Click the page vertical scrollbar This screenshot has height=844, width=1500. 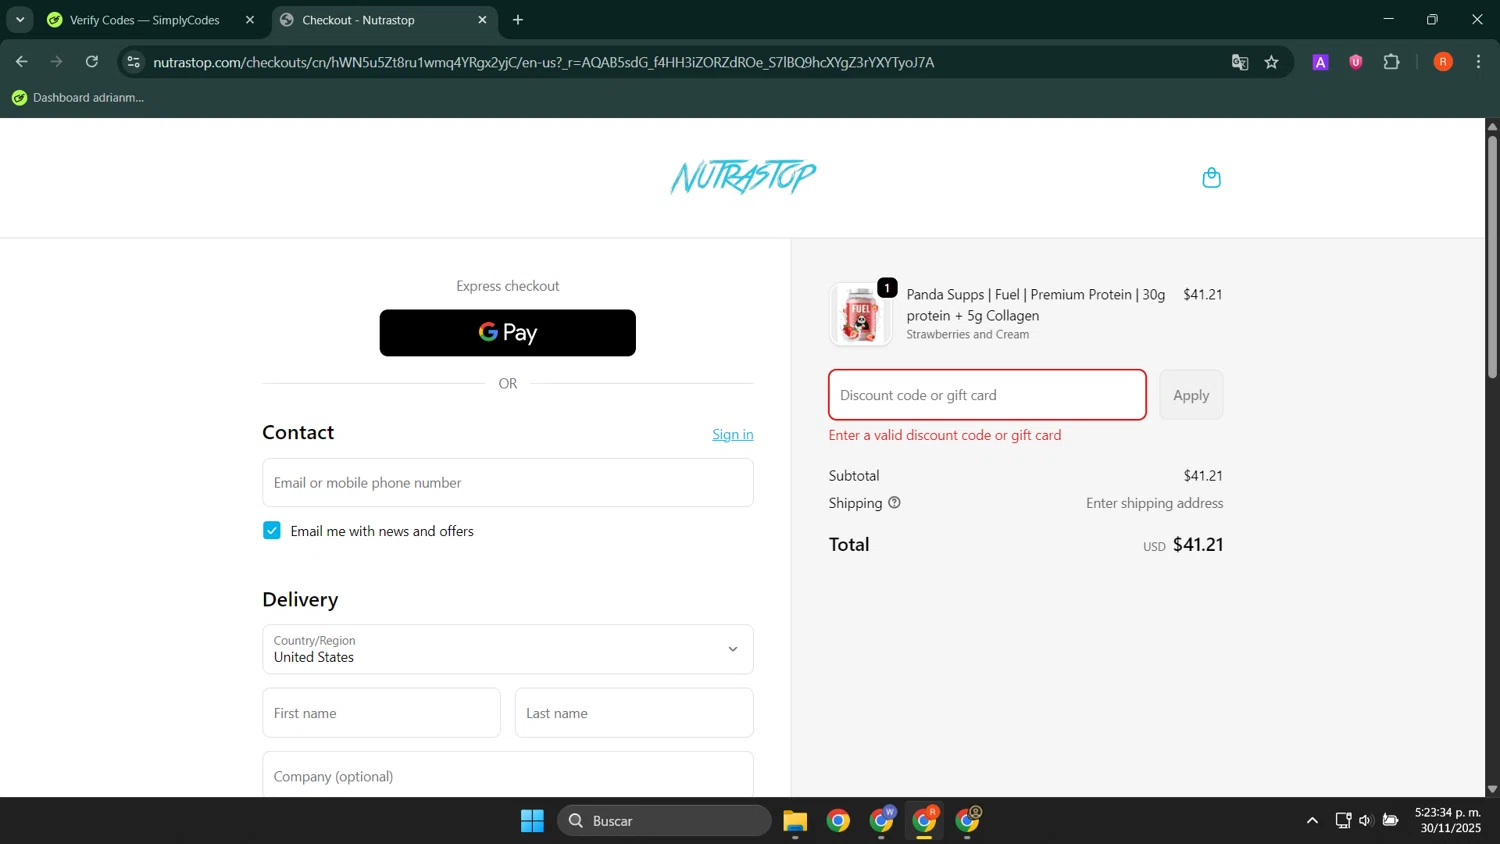pyautogui.click(x=1492, y=257)
